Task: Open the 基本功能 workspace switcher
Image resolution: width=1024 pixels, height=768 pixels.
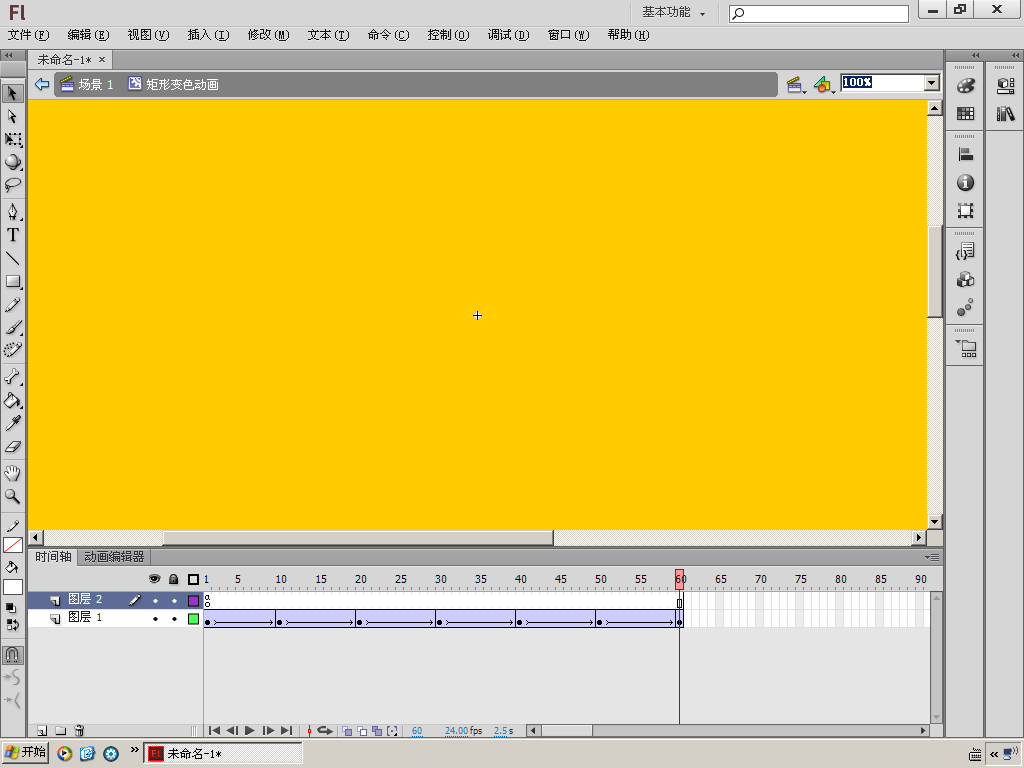Action: pos(673,12)
